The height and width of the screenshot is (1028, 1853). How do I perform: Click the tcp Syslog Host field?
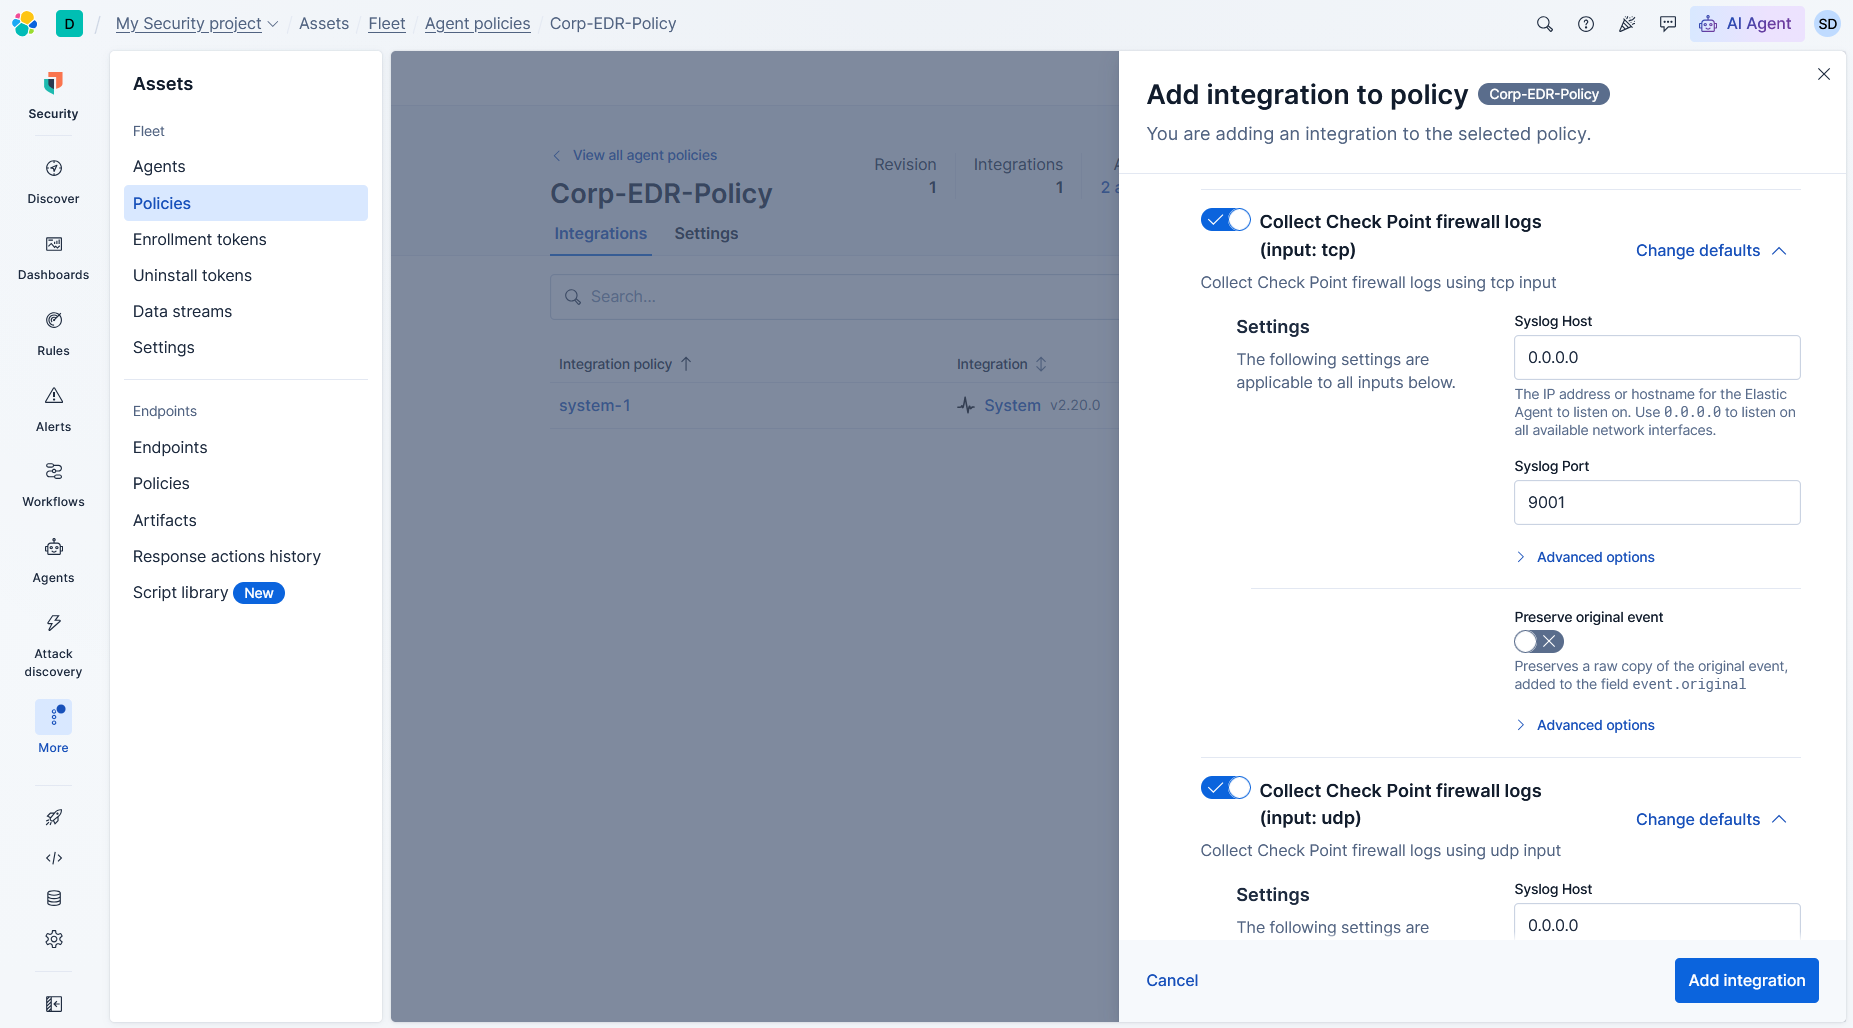click(x=1657, y=357)
